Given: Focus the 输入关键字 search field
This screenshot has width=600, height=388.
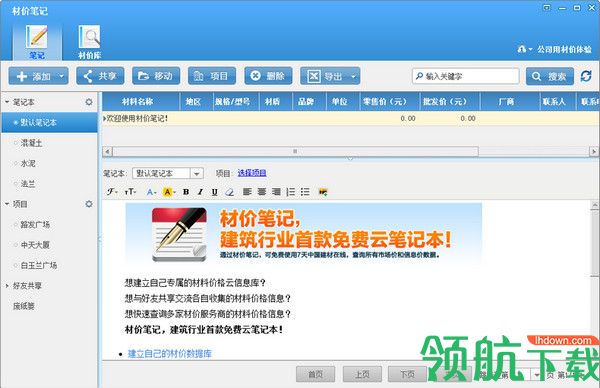Looking at the screenshot, I should click(x=466, y=76).
